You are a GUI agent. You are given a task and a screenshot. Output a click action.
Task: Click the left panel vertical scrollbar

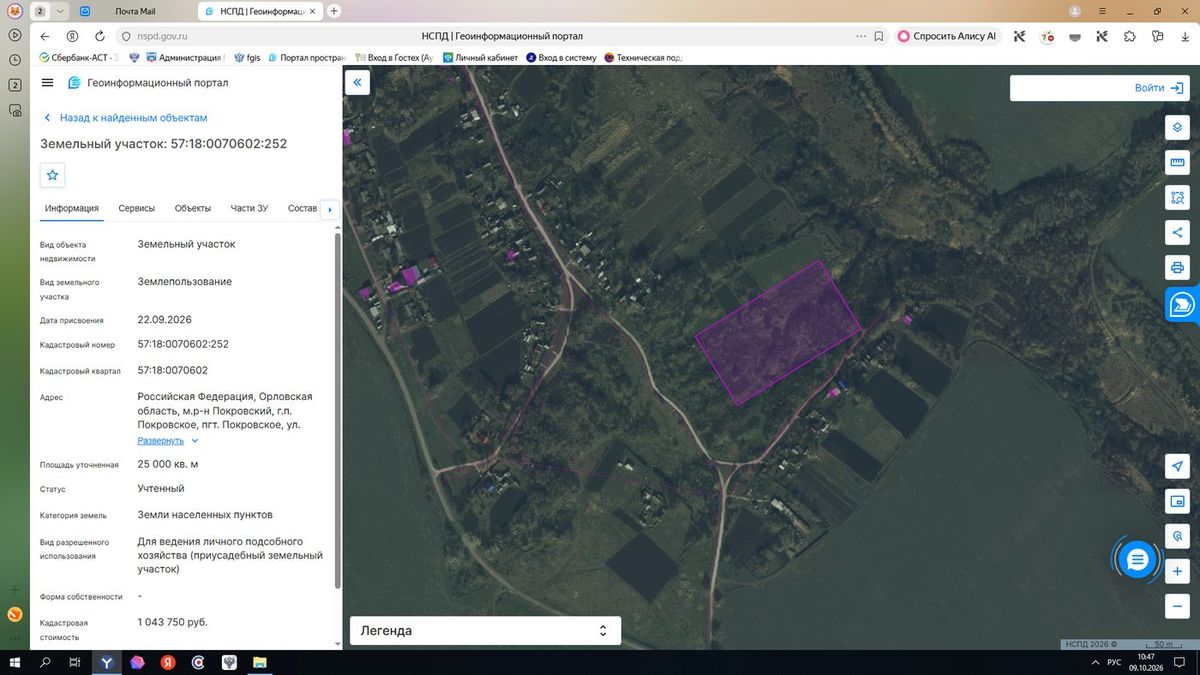337,410
